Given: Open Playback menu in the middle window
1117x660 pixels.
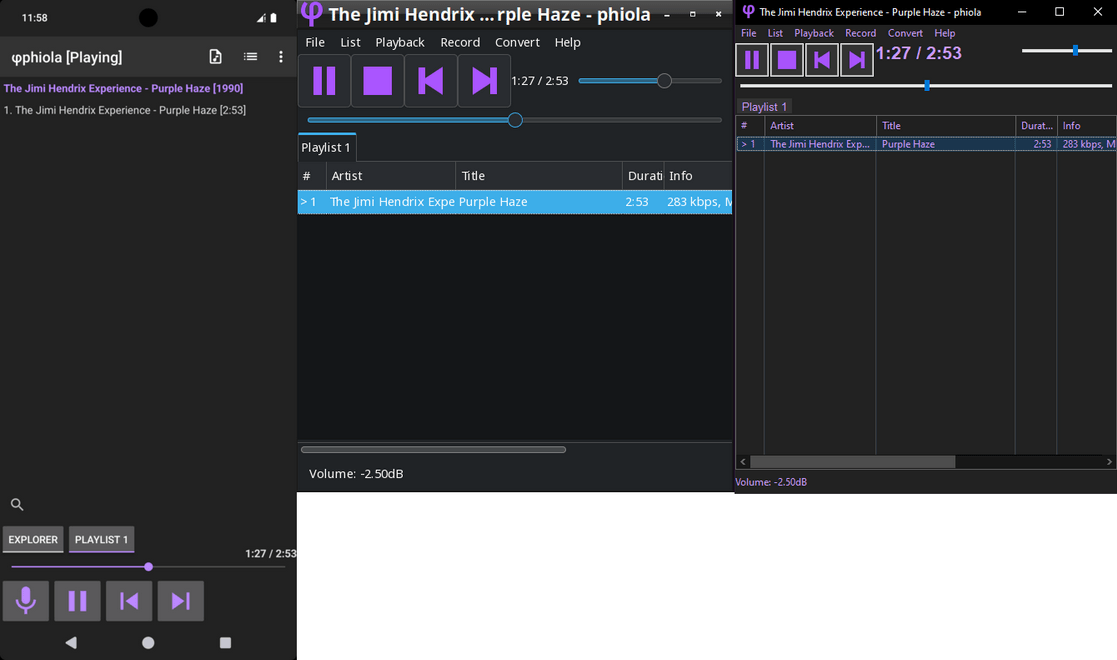Looking at the screenshot, I should coord(400,42).
